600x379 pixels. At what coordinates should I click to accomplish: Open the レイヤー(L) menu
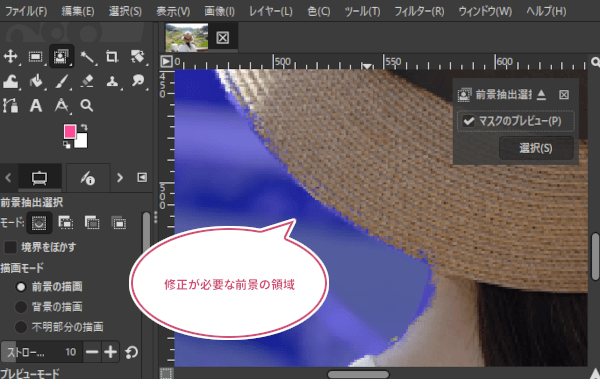point(271,11)
